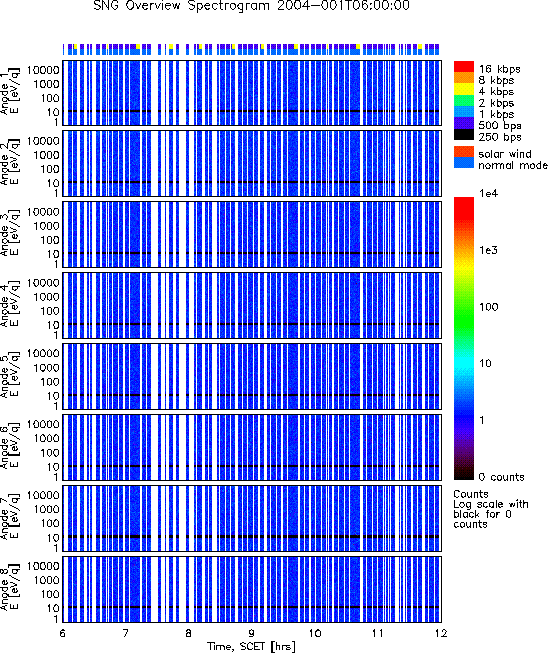Click the time axis tick '9'
This screenshot has width=548, height=653.
pyautogui.click(x=252, y=633)
